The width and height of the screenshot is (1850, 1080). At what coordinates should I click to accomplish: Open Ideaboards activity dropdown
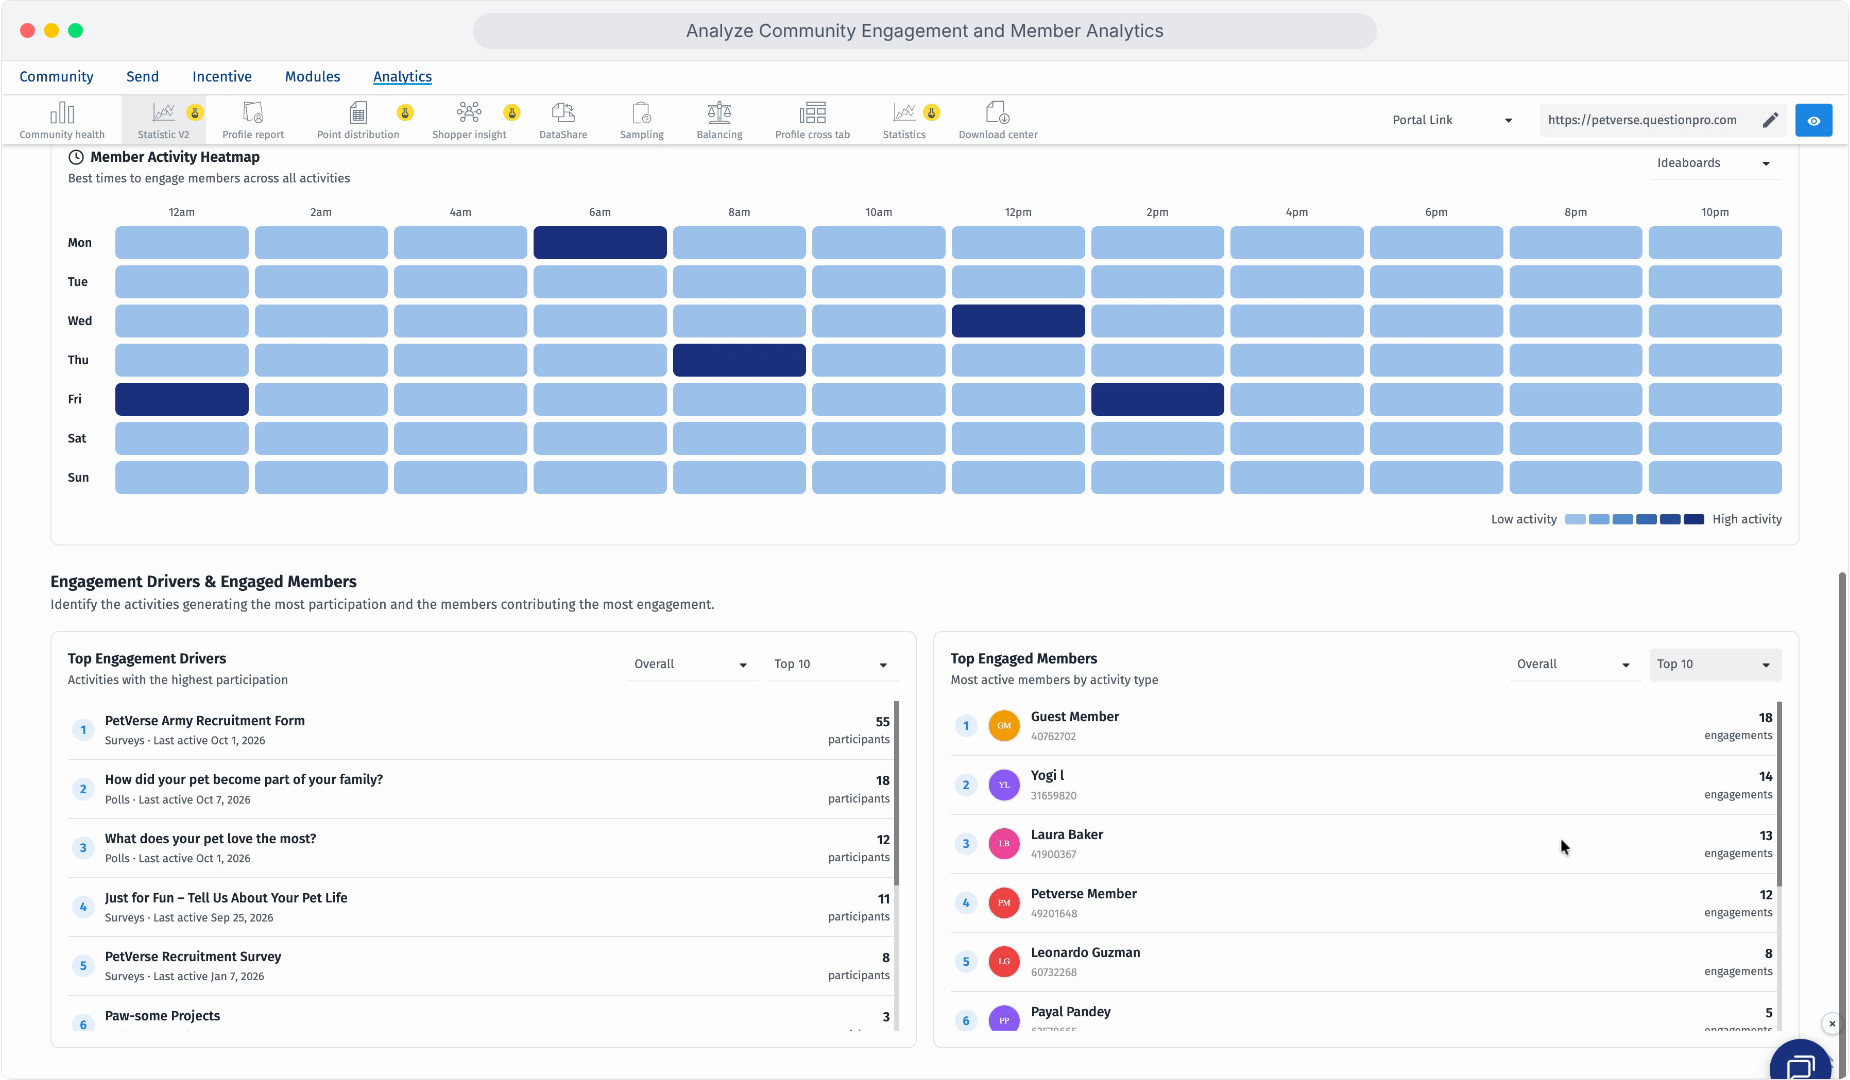coord(1714,163)
